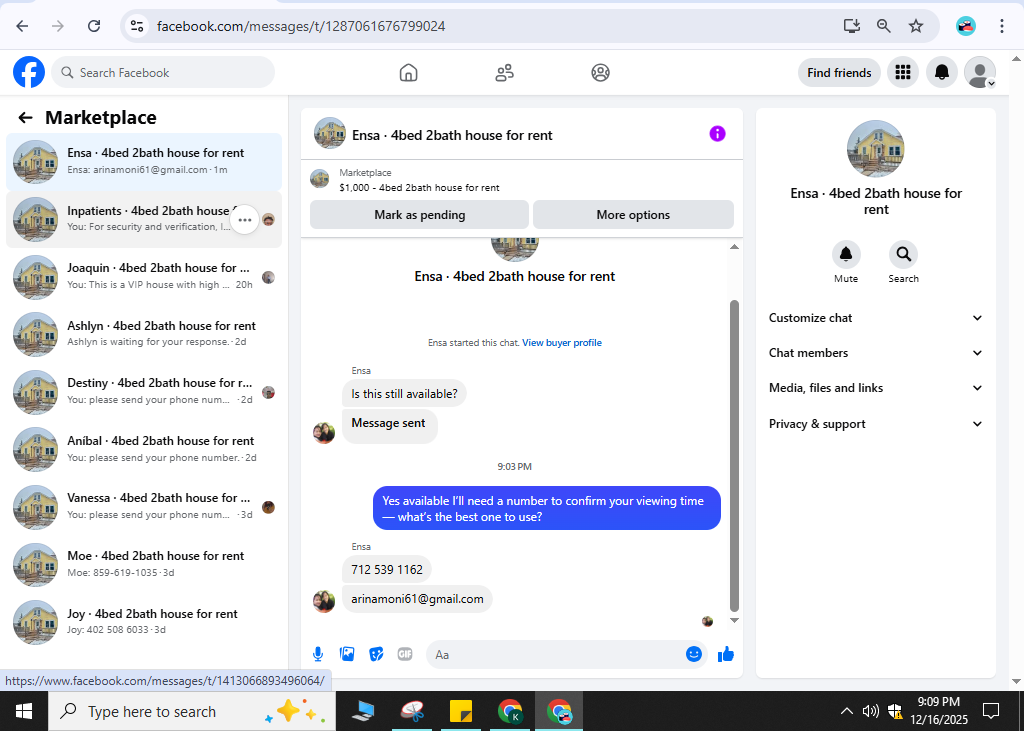The image size is (1024, 731).
Task: Click the arinamoni61@gmail.com message bubble
Action: tap(417, 599)
